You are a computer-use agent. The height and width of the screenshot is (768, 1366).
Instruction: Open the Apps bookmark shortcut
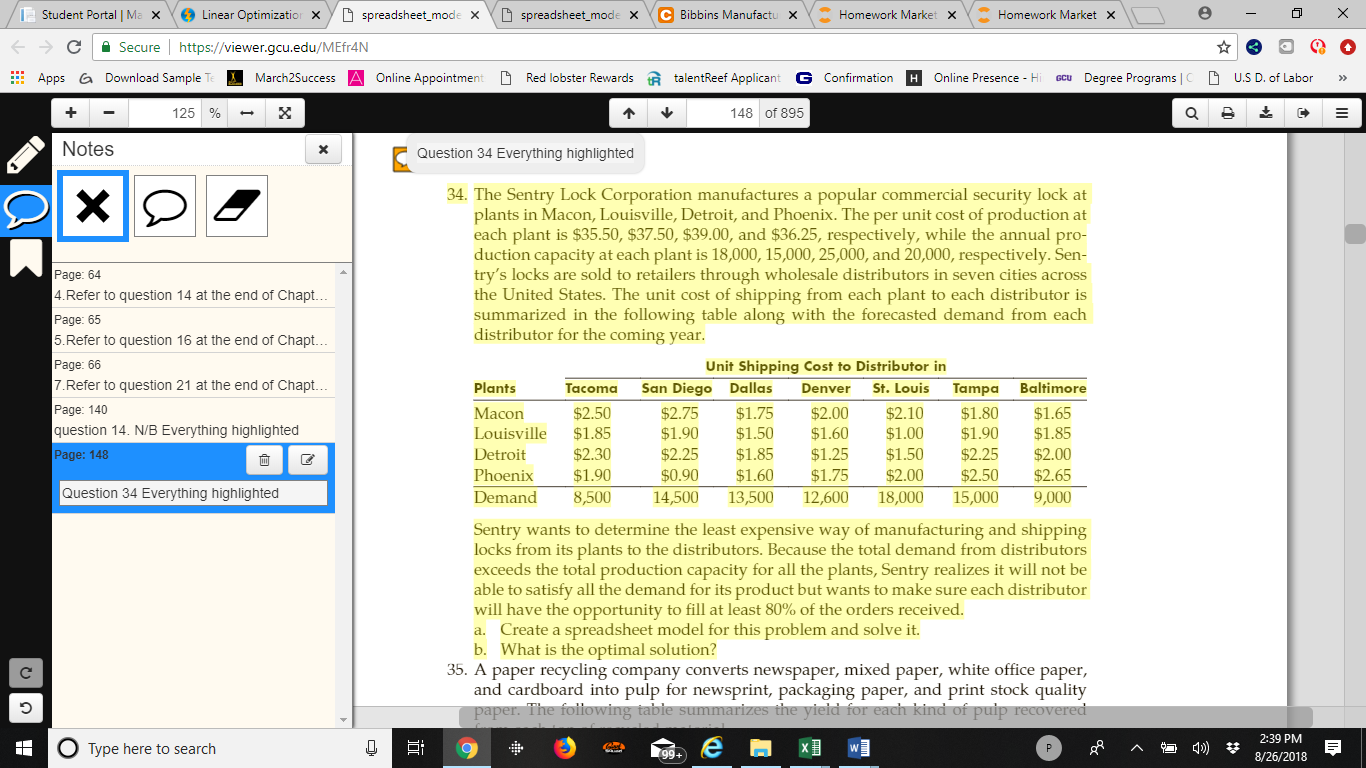pos(38,78)
